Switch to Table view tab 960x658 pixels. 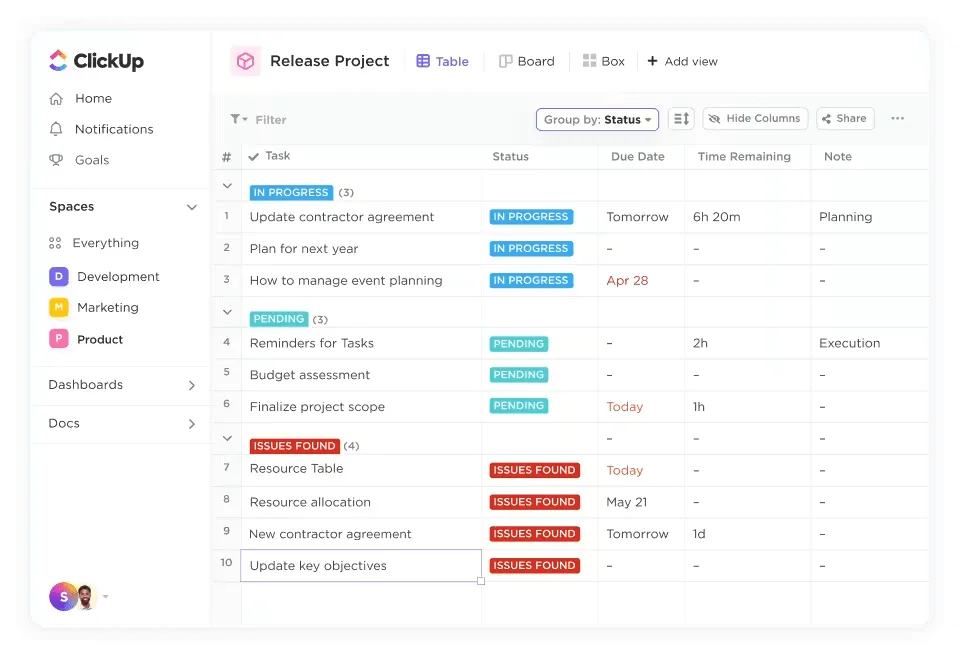click(x=443, y=61)
